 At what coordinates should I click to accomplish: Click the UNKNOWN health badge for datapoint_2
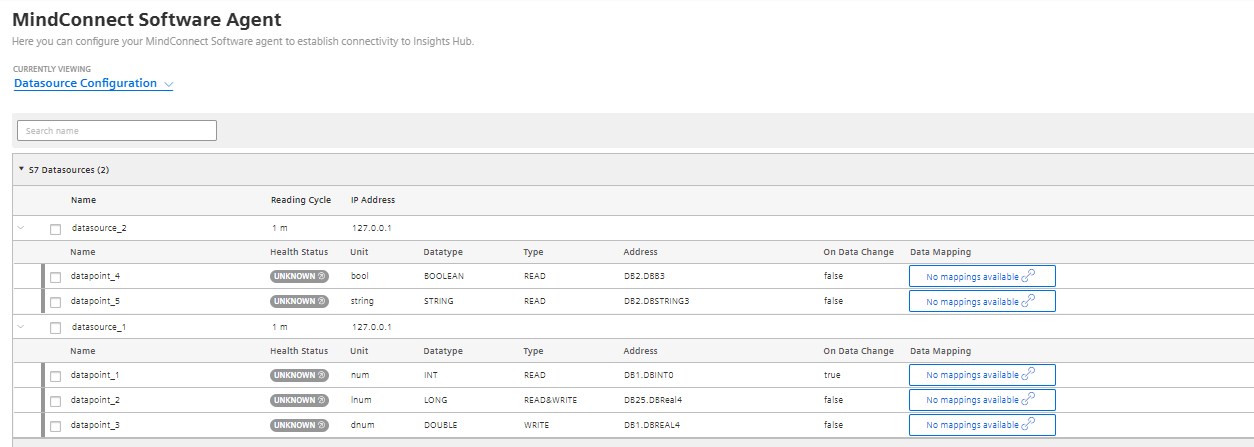coord(299,400)
